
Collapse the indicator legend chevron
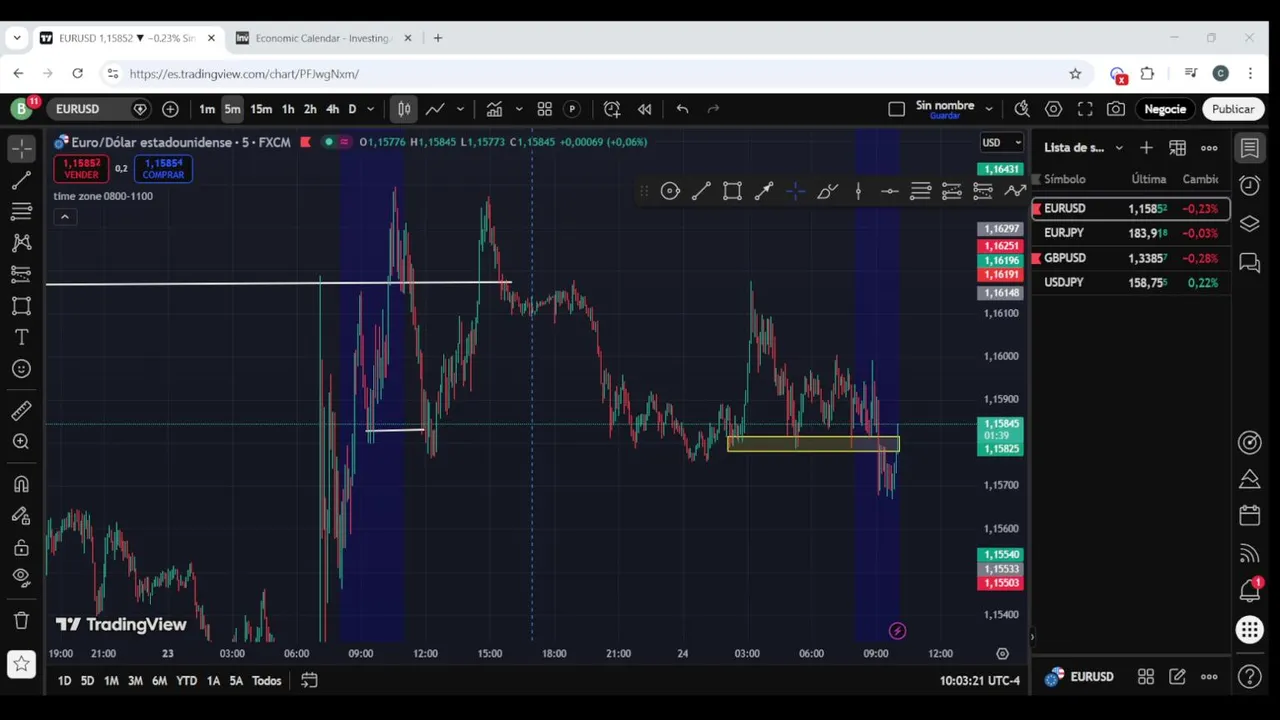coord(64,217)
